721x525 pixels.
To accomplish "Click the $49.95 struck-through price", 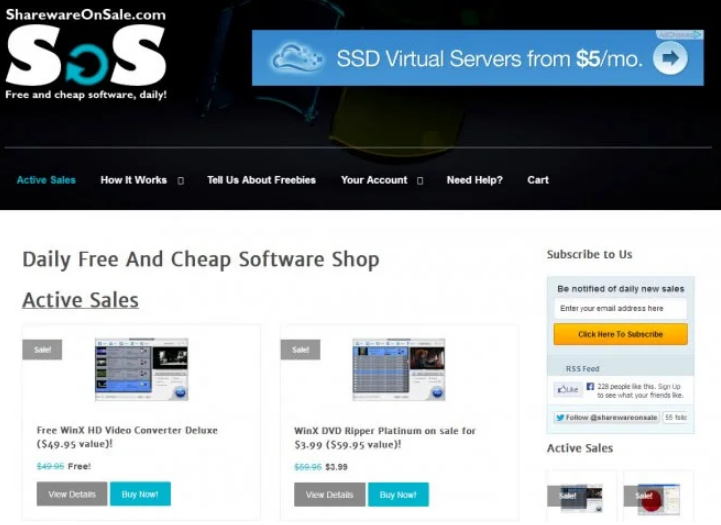I will [x=50, y=466].
